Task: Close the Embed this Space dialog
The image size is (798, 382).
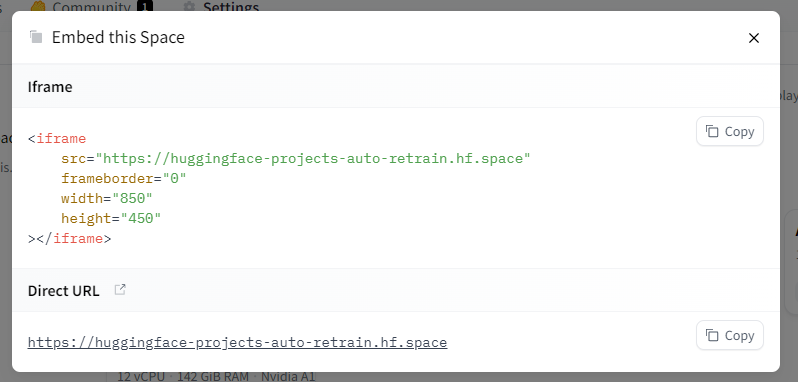Action: (x=753, y=38)
